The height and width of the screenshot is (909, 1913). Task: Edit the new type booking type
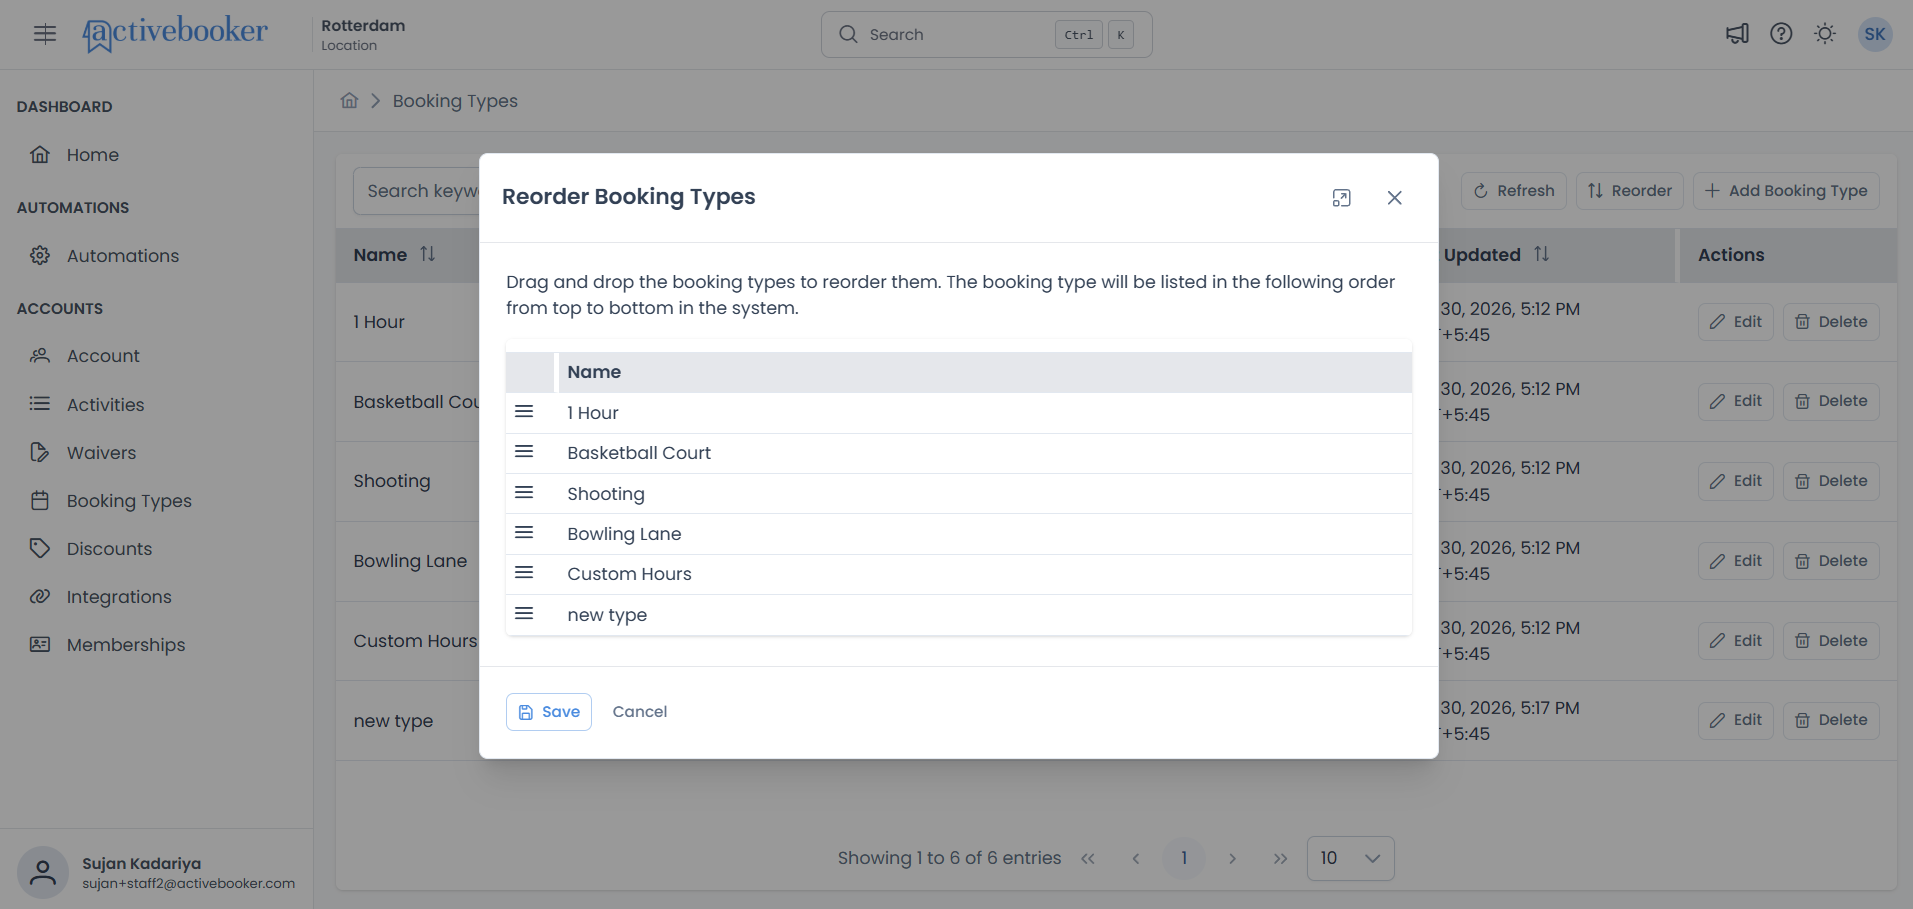click(1736, 720)
